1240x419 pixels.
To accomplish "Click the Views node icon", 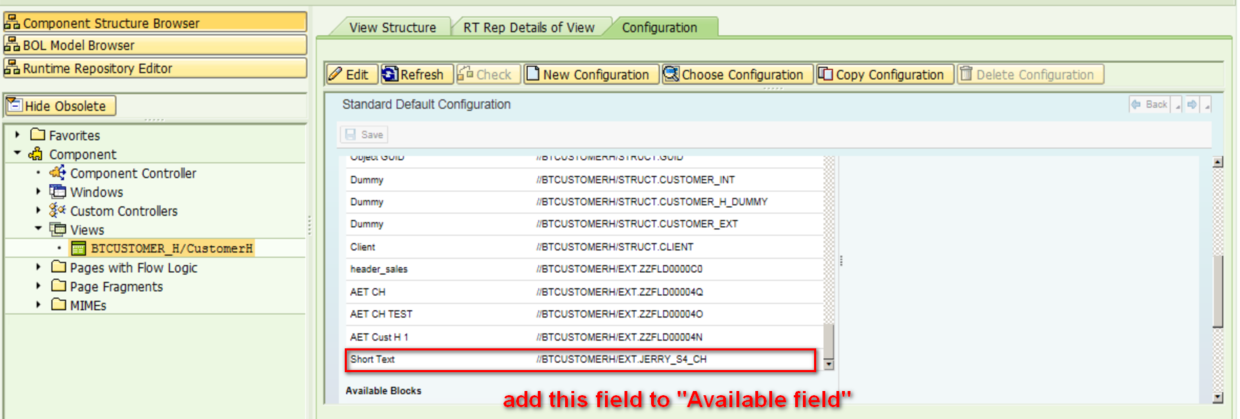I will [58, 230].
